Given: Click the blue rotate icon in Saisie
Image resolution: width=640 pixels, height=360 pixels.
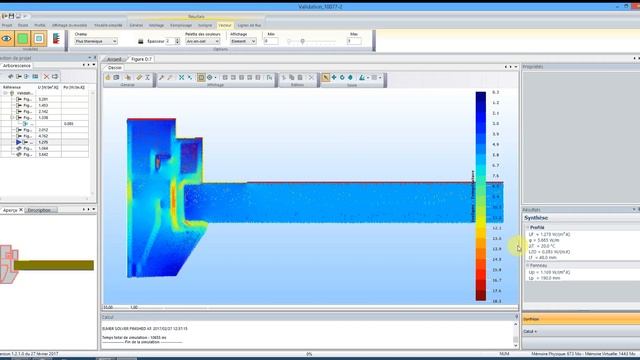Looking at the screenshot, I should pos(342,77).
